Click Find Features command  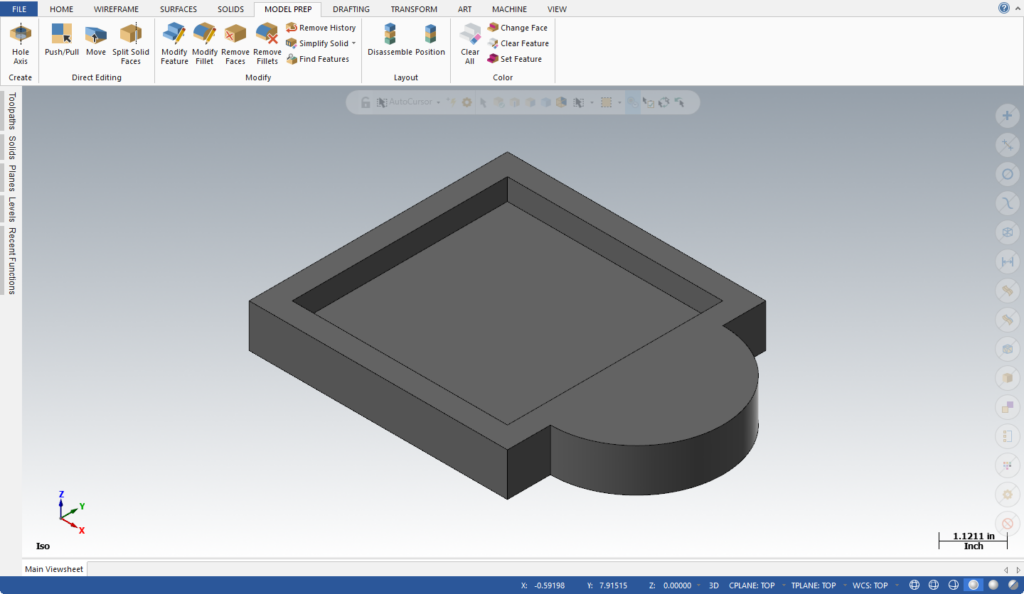tap(318, 59)
